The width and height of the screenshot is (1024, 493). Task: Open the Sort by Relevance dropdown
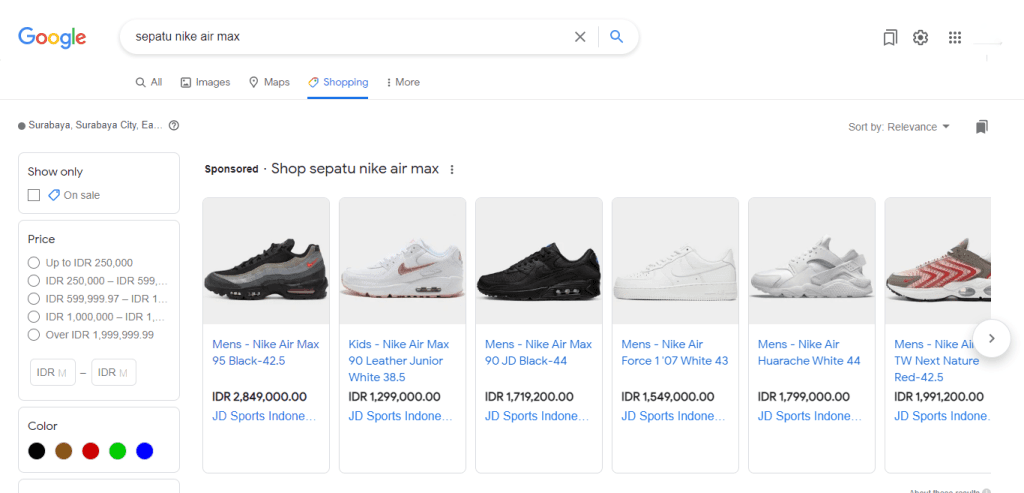click(x=898, y=127)
